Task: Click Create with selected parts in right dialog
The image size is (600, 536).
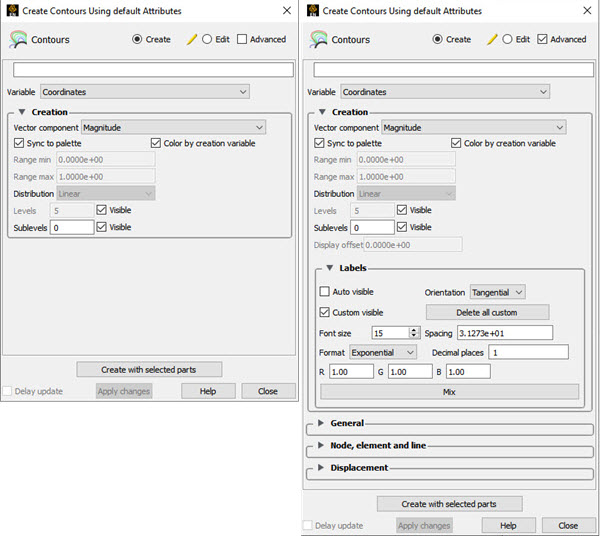Action: point(450,504)
